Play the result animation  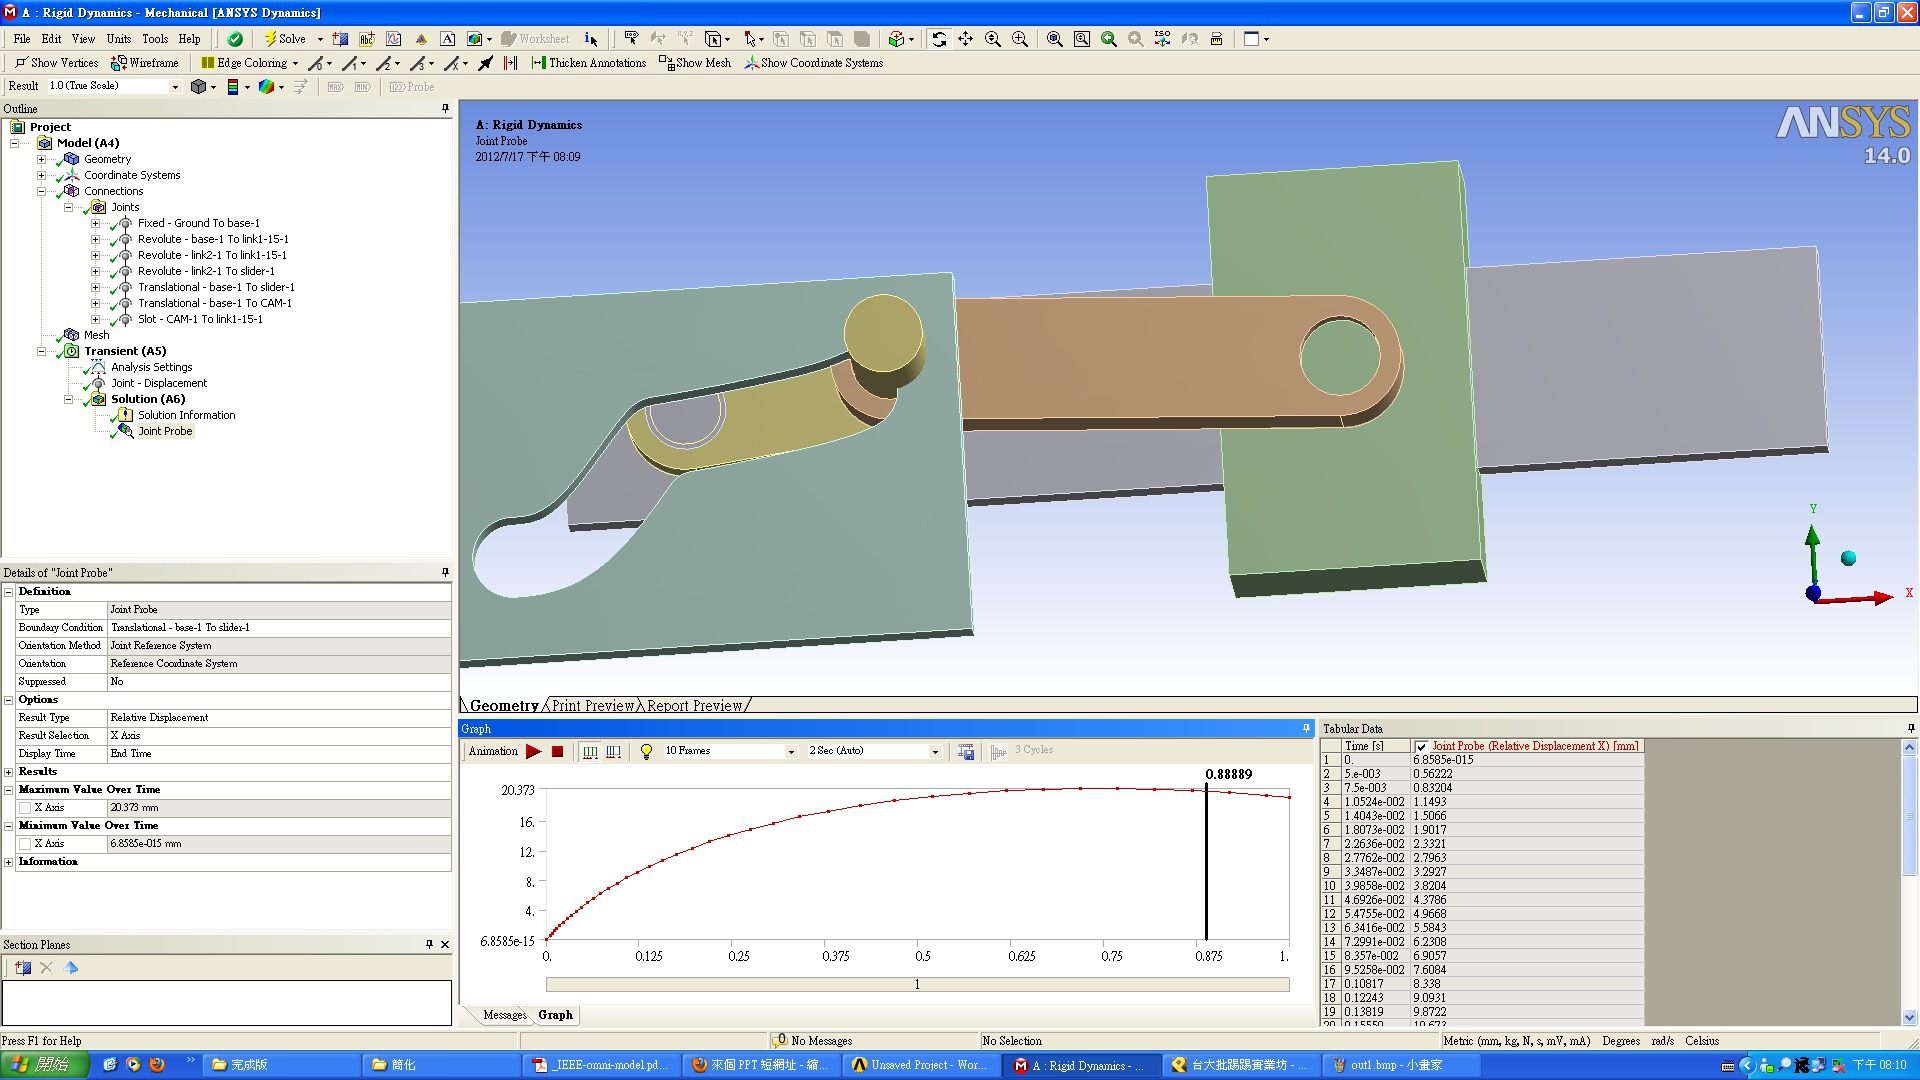point(534,751)
